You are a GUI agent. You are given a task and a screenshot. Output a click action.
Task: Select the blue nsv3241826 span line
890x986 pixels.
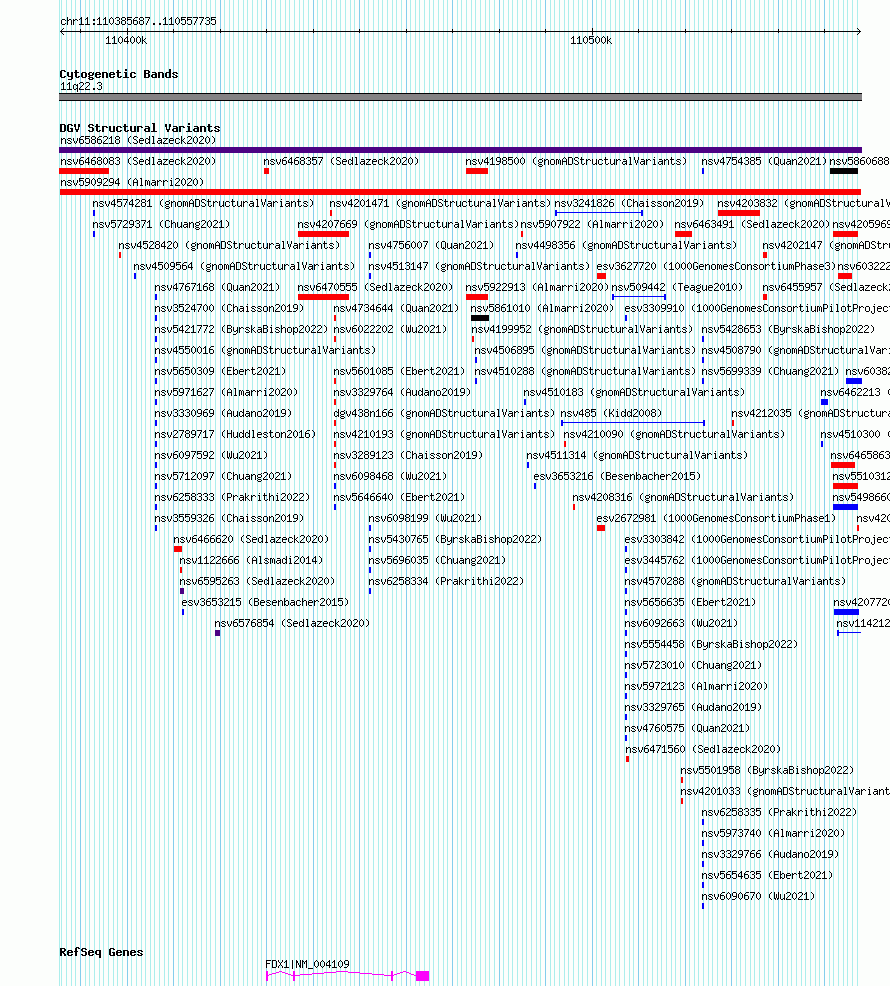[x=598, y=213]
